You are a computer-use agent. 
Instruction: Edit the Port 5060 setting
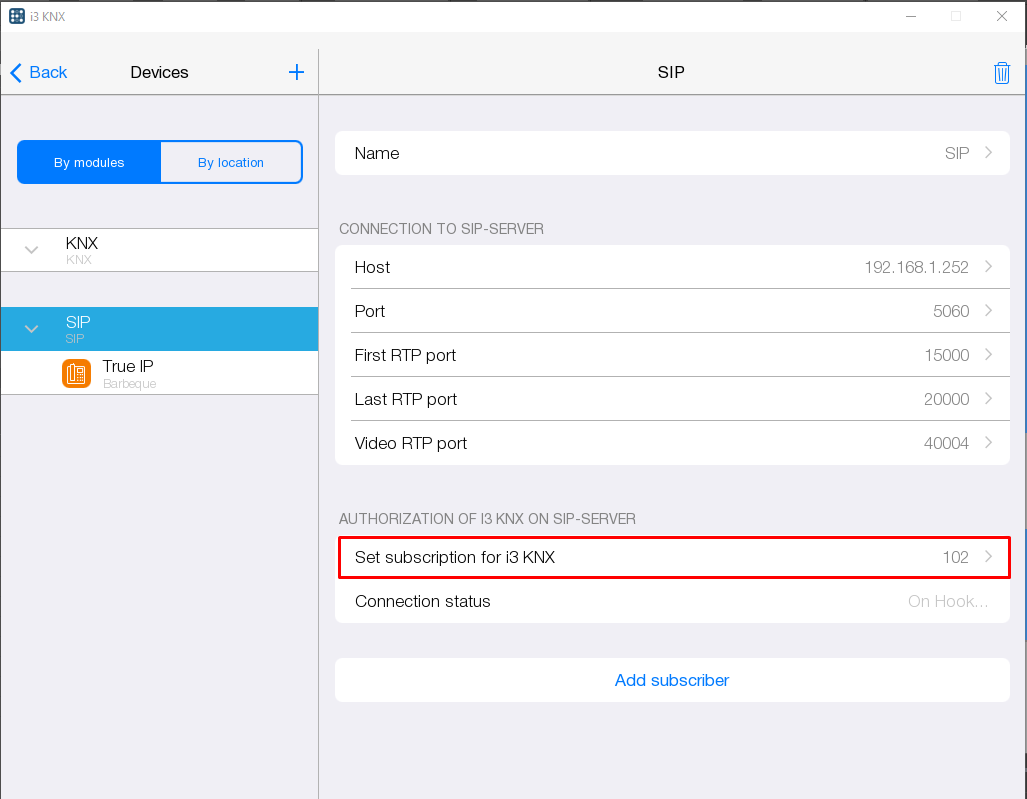[x=671, y=311]
